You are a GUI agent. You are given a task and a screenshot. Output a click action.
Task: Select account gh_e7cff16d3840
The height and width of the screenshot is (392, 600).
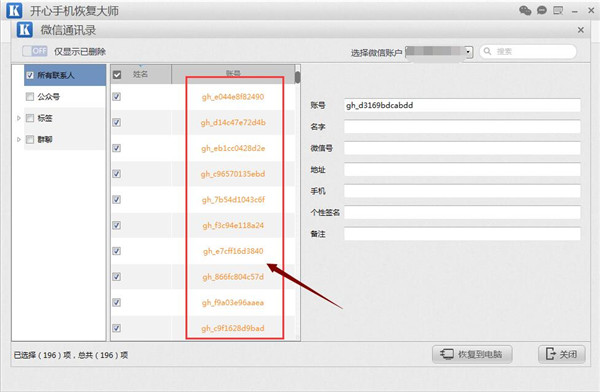(233, 251)
